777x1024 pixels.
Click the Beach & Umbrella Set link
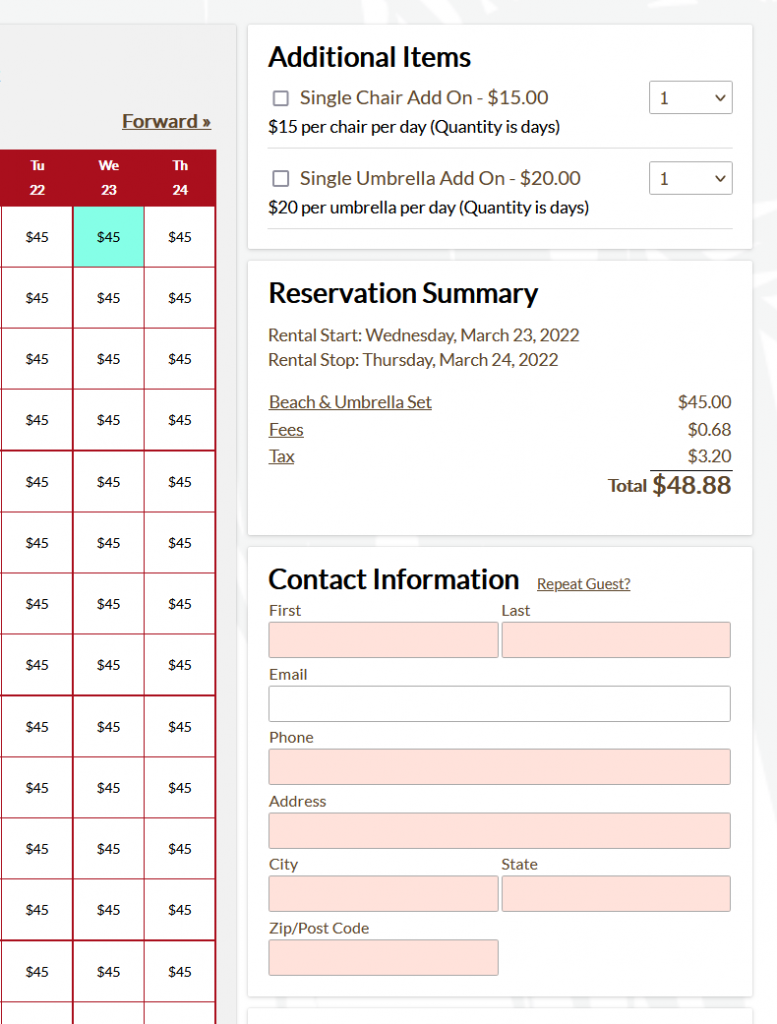point(350,402)
